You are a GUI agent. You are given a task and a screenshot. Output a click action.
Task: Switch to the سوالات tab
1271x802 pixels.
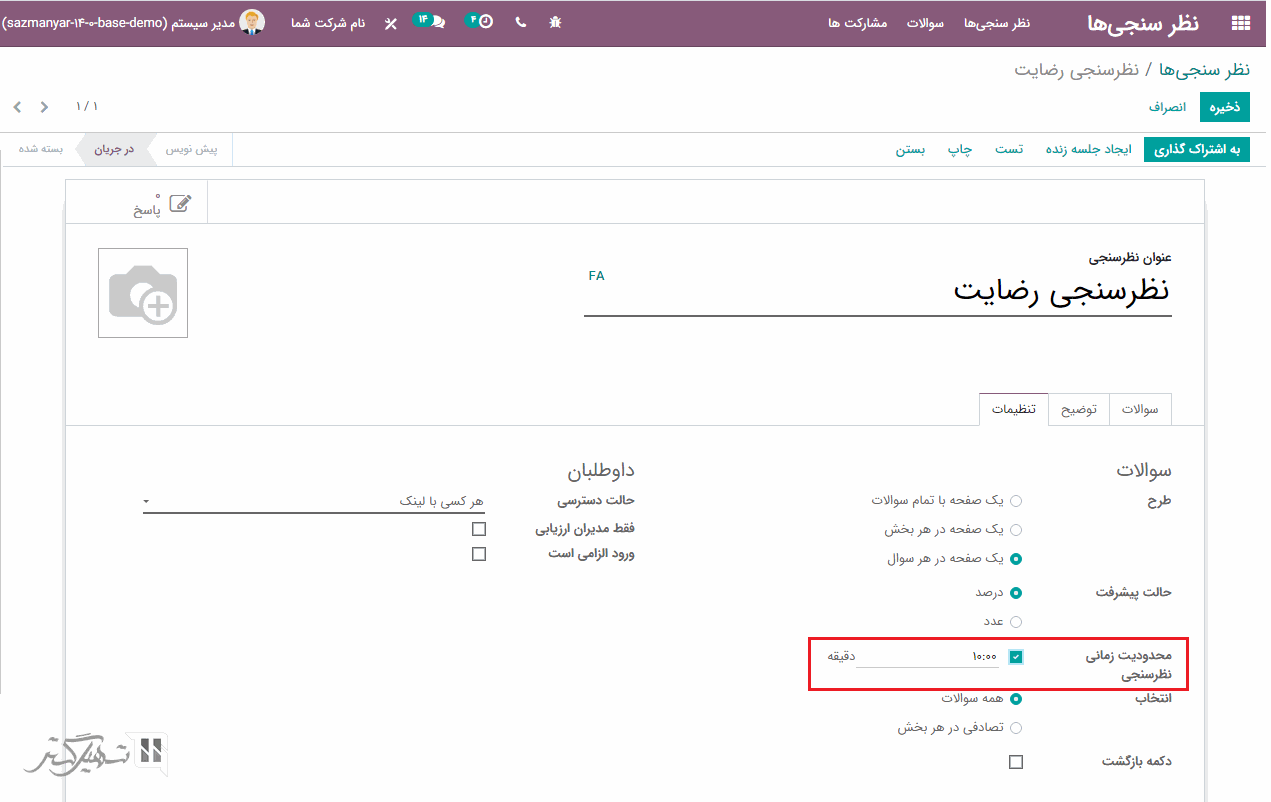point(1140,410)
